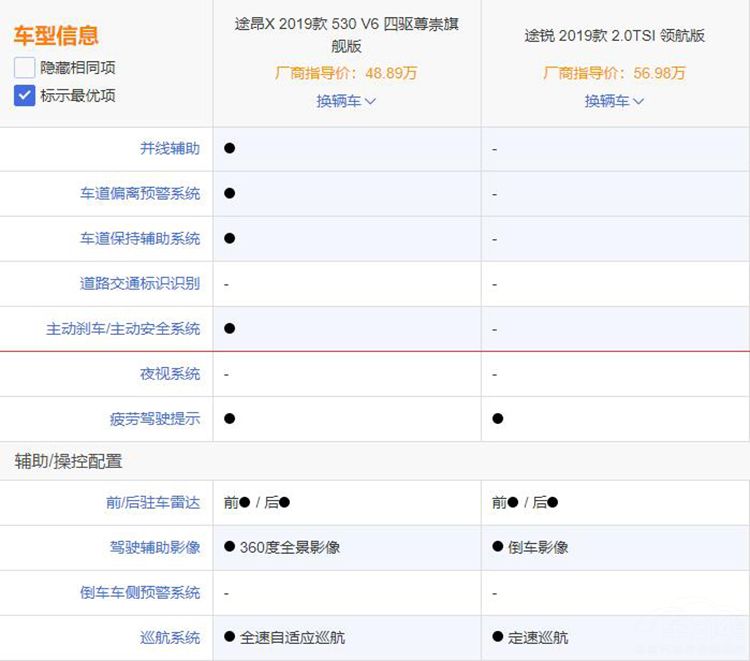This screenshot has height=661, width=750.
Task: Click 主动刹车/主动安全系统 label
Action: coord(123,328)
